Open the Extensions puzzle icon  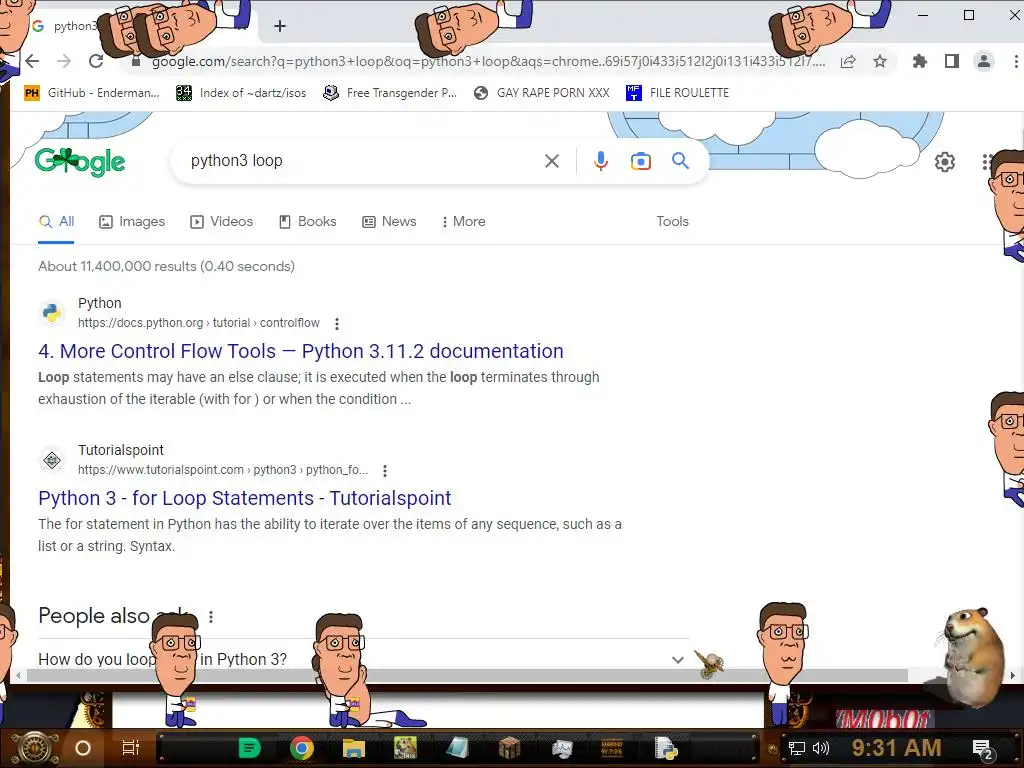tap(920, 61)
